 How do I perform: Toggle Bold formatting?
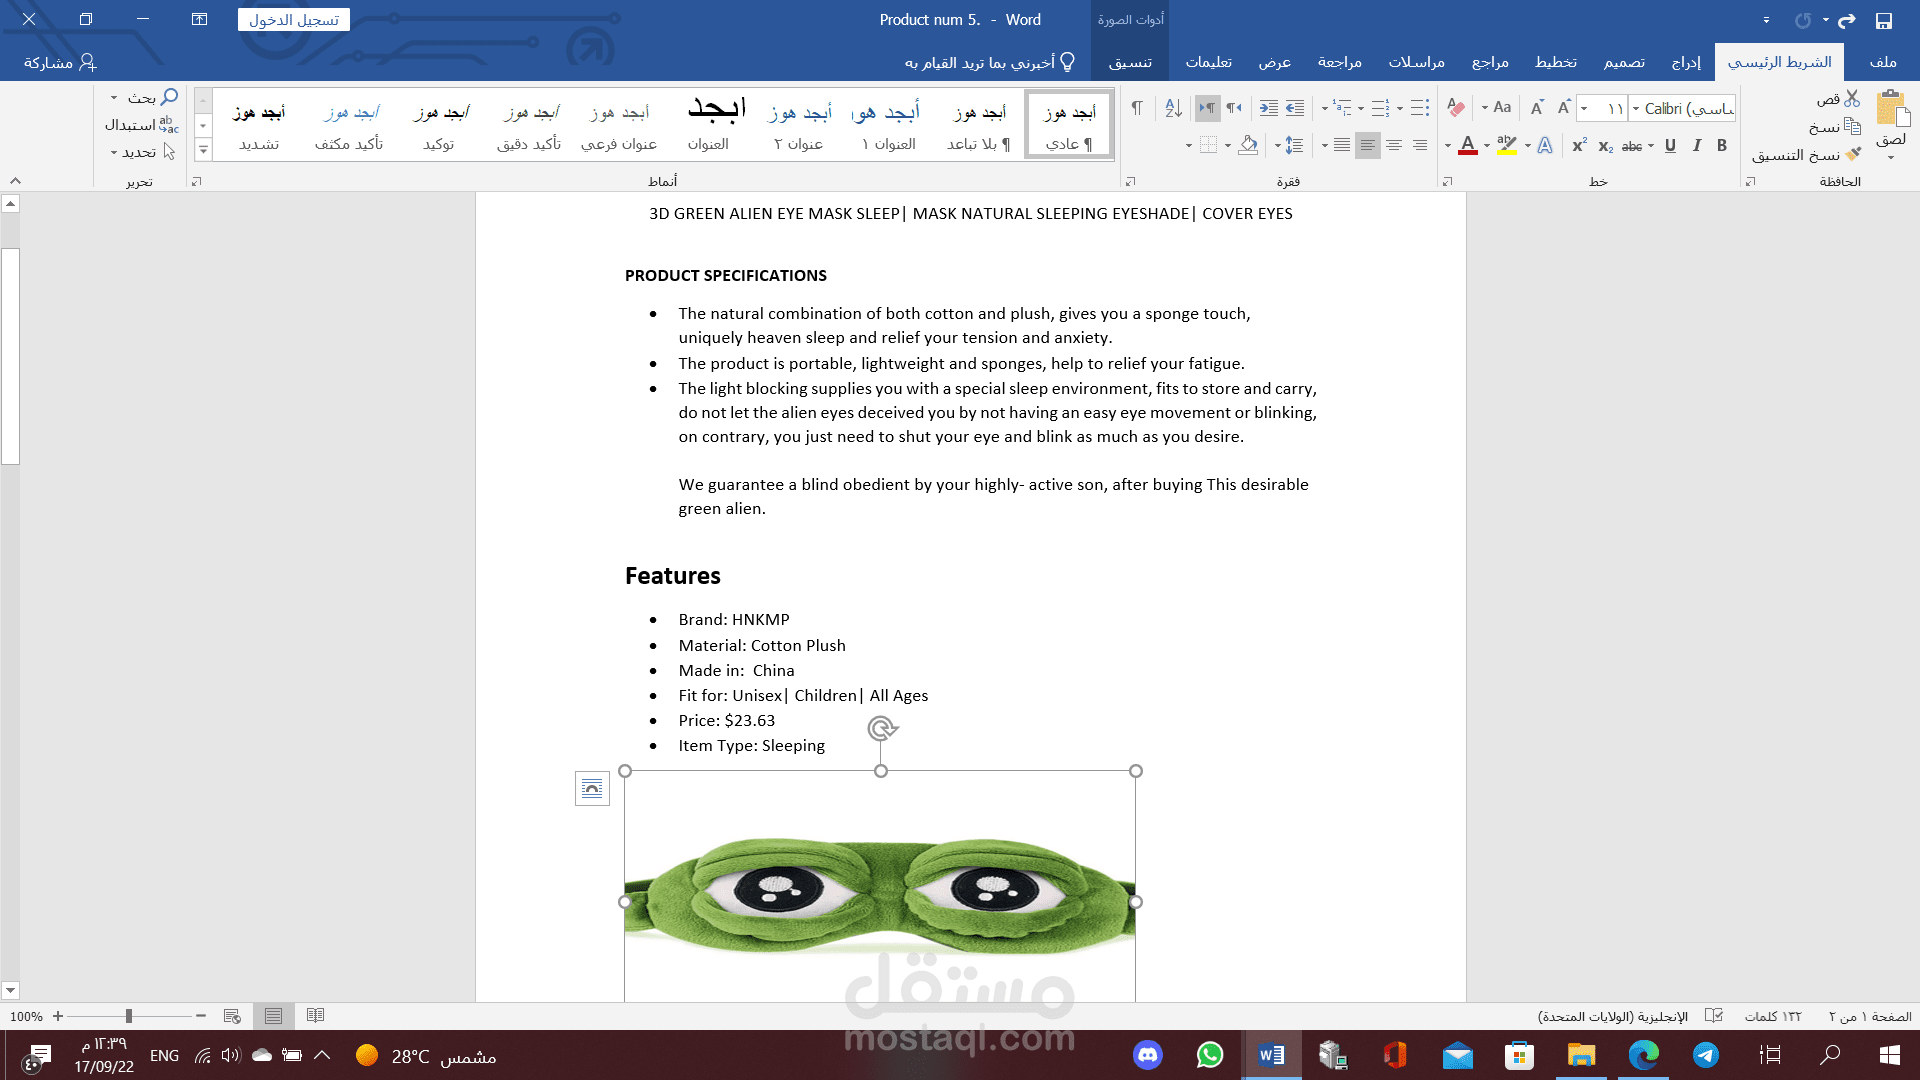click(1722, 146)
